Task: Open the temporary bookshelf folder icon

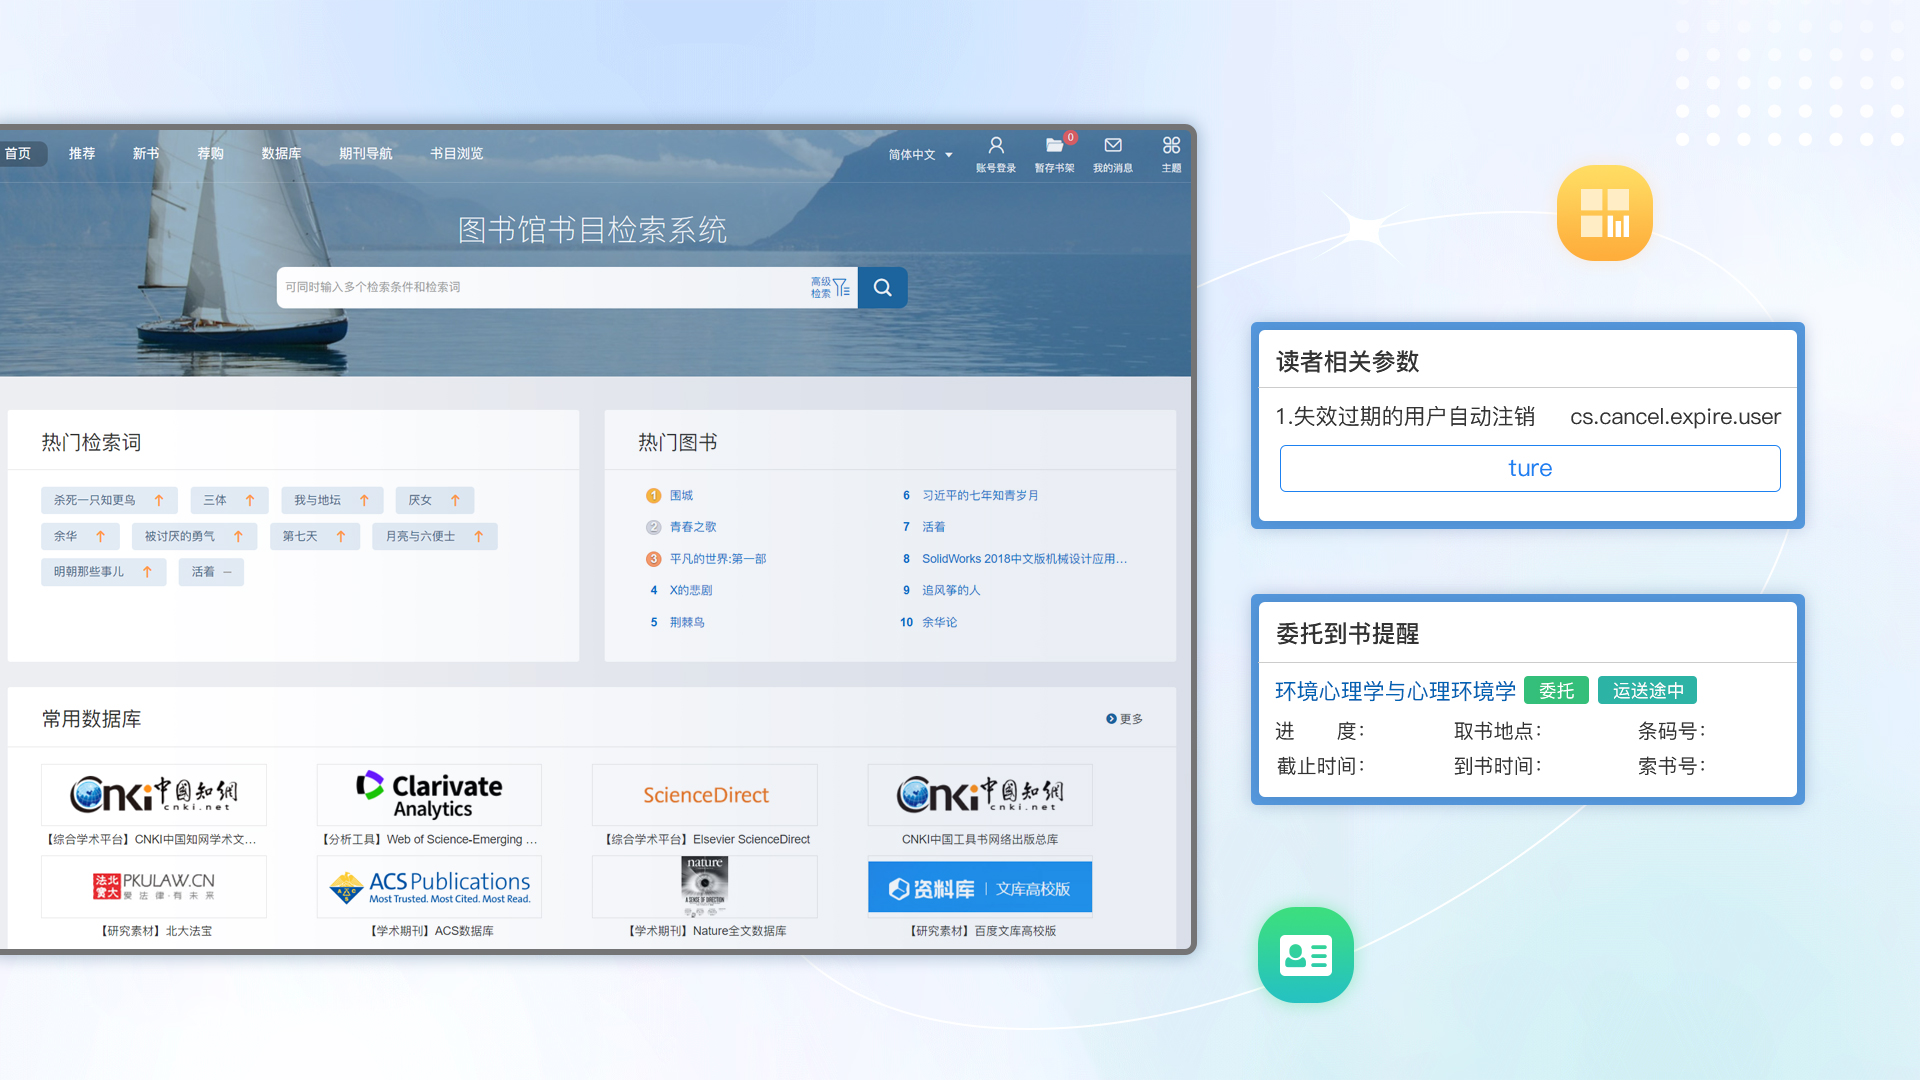Action: [1054, 146]
